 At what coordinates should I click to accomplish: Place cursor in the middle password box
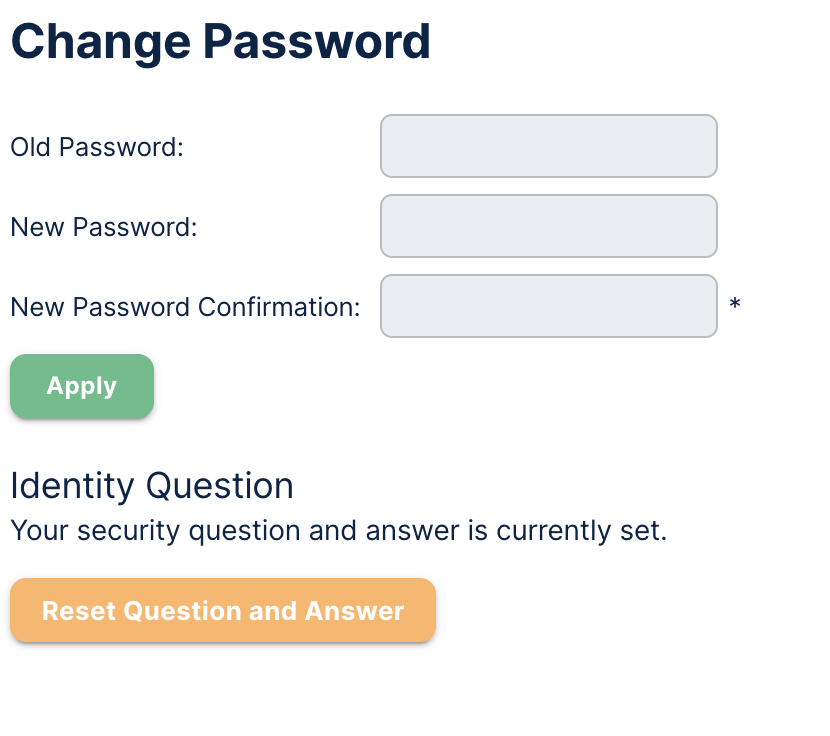point(548,226)
